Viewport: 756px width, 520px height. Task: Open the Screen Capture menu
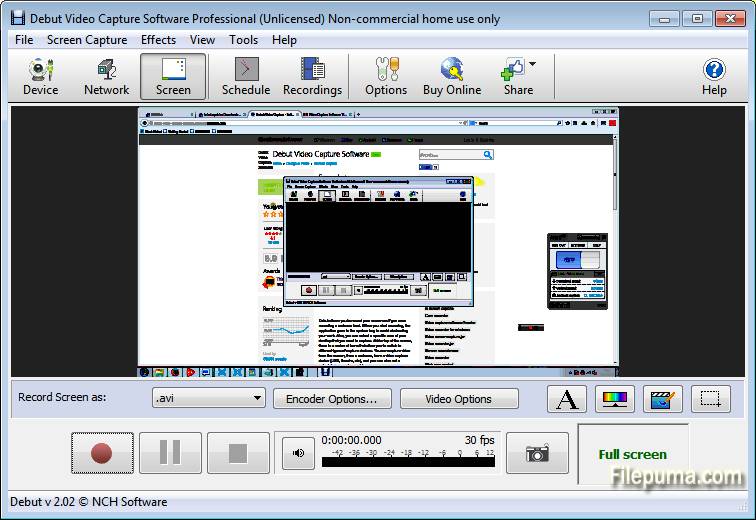(x=87, y=40)
